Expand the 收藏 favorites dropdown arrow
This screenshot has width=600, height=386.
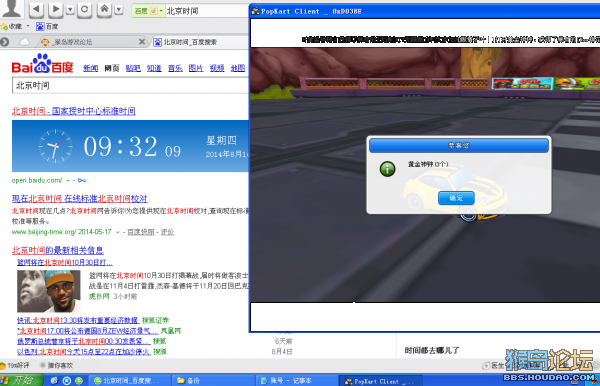pos(28,26)
